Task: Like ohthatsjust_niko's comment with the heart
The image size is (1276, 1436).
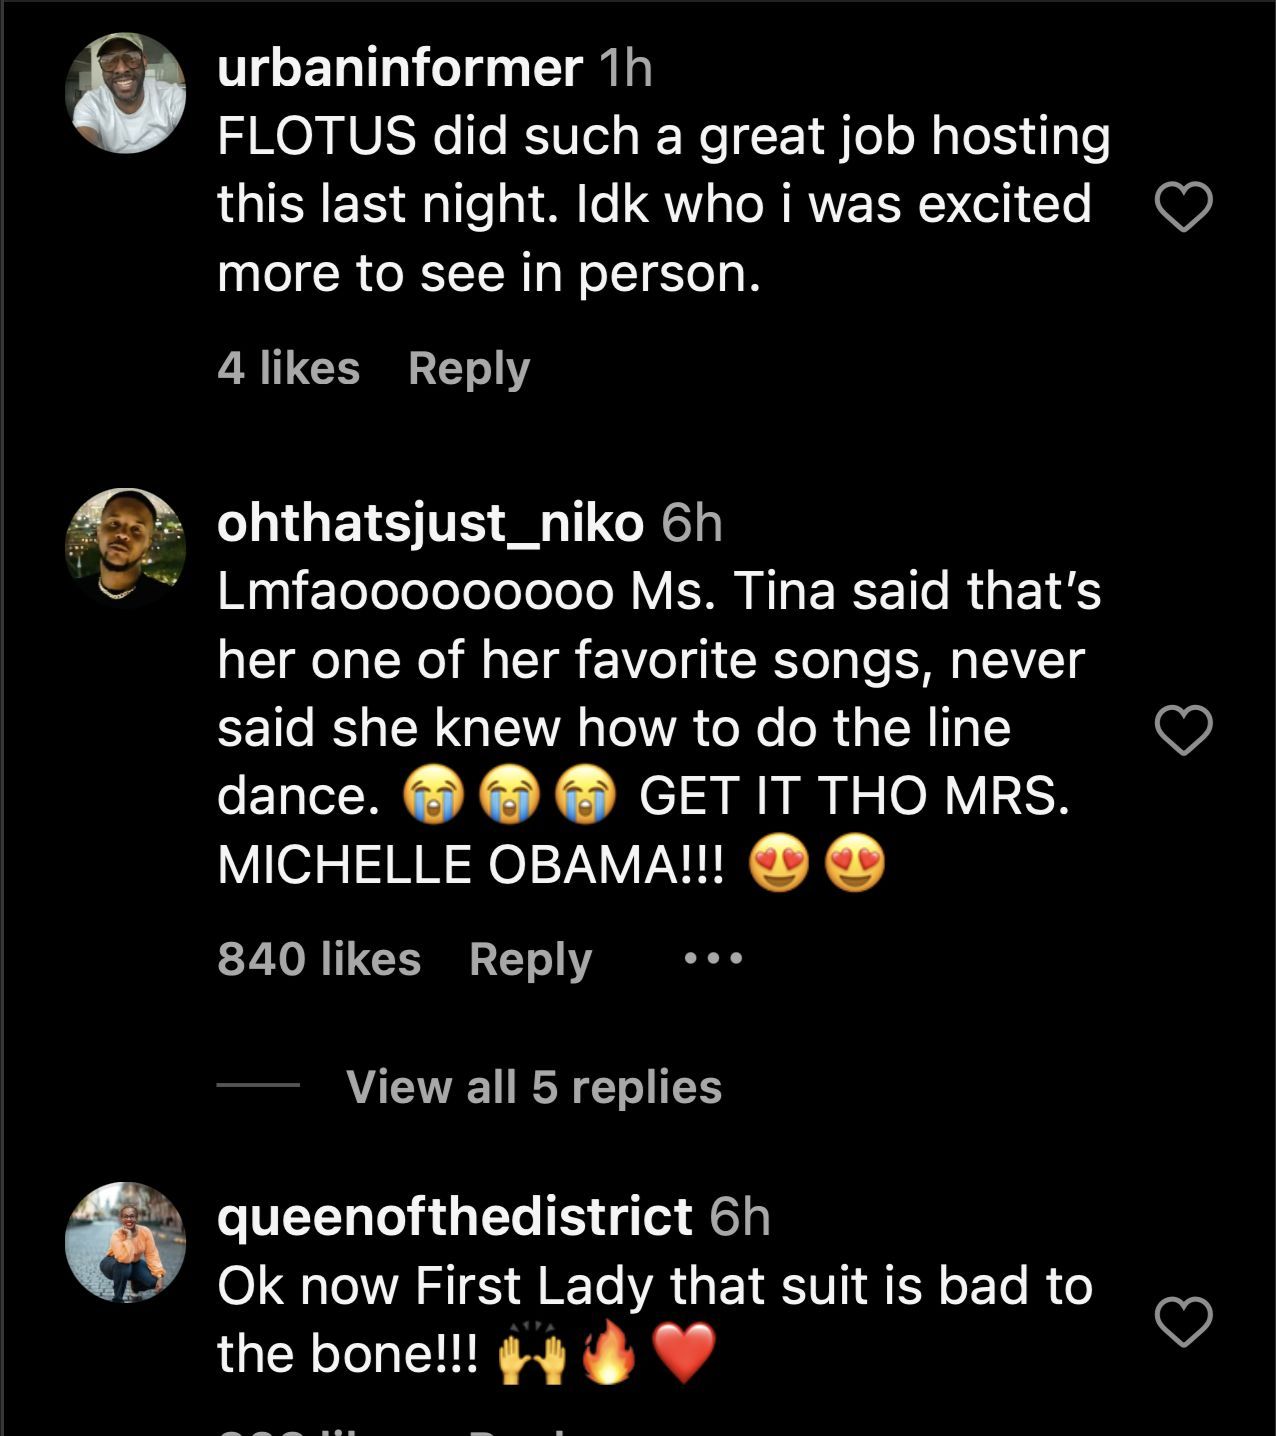Action: pyautogui.click(x=1183, y=730)
